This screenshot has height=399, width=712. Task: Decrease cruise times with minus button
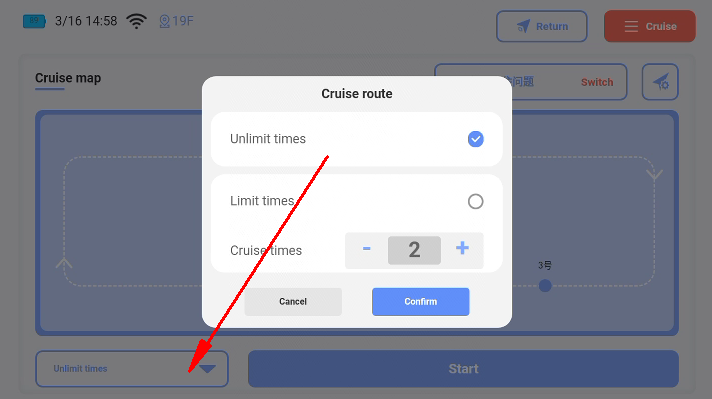point(366,249)
